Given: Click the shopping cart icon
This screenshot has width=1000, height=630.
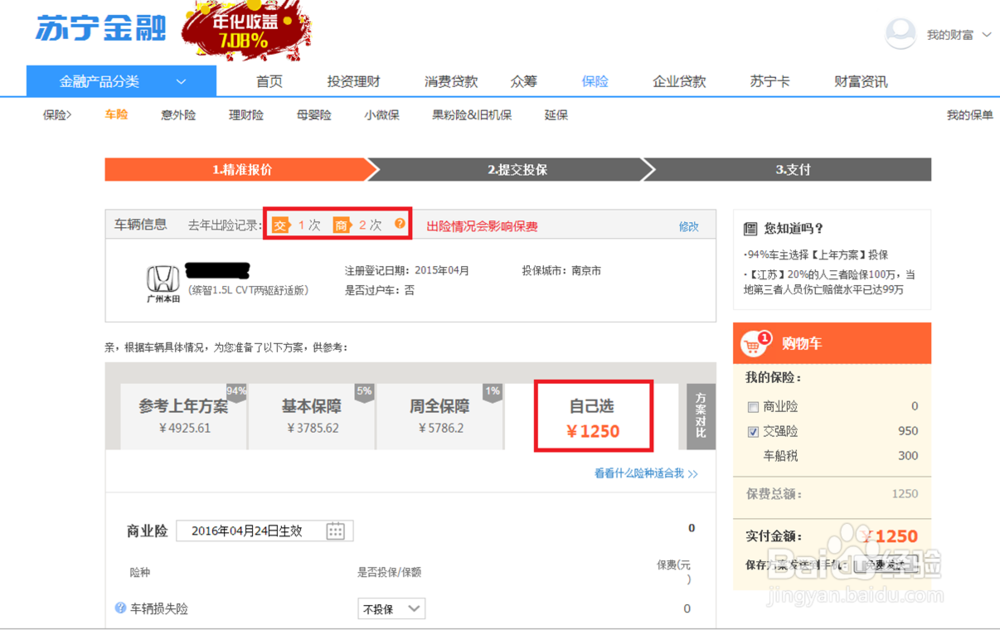Looking at the screenshot, I should click(x=753, y=344).
